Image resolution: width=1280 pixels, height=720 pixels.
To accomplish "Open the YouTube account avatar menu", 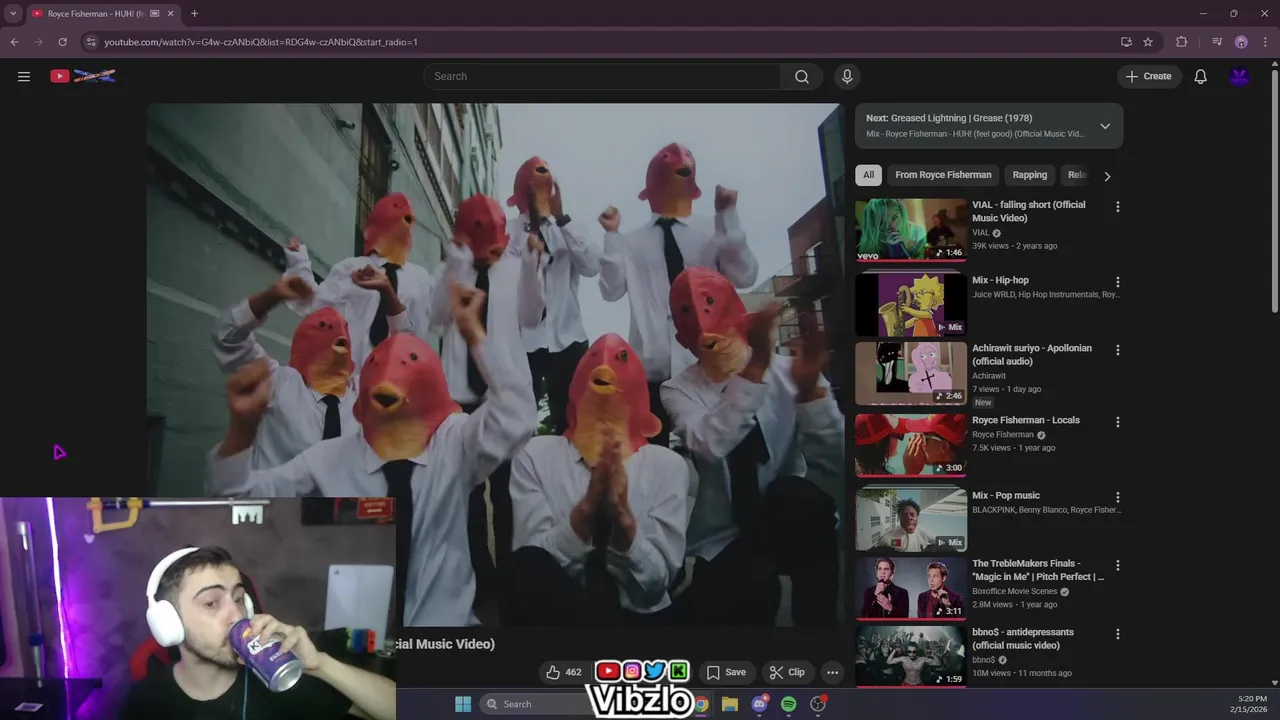I will coord(1240,76).
